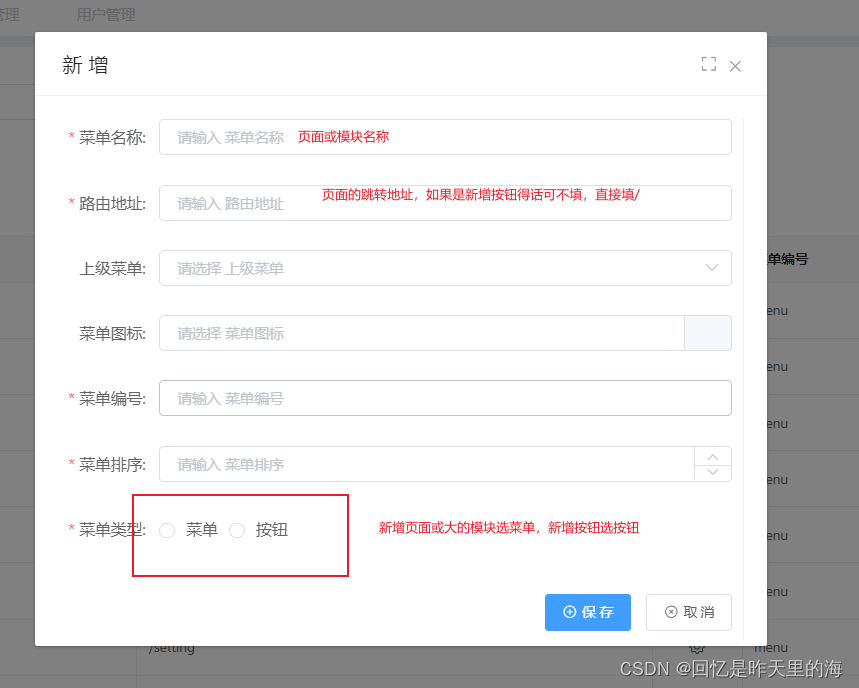Image resolution: width=859 pixels, height=688 pixels.
Task: Select the 按钮 radio option
Action: [237, 530]
